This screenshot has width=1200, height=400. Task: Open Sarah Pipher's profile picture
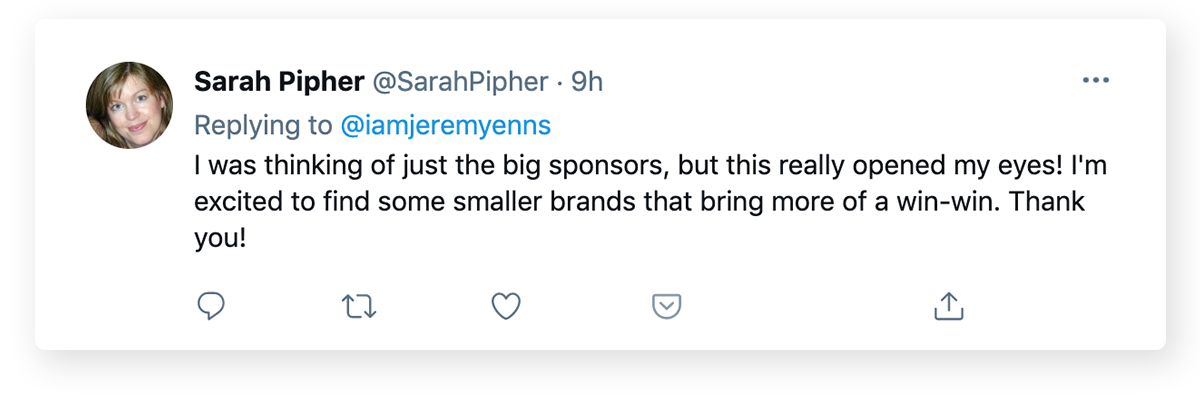coord(130,105)
